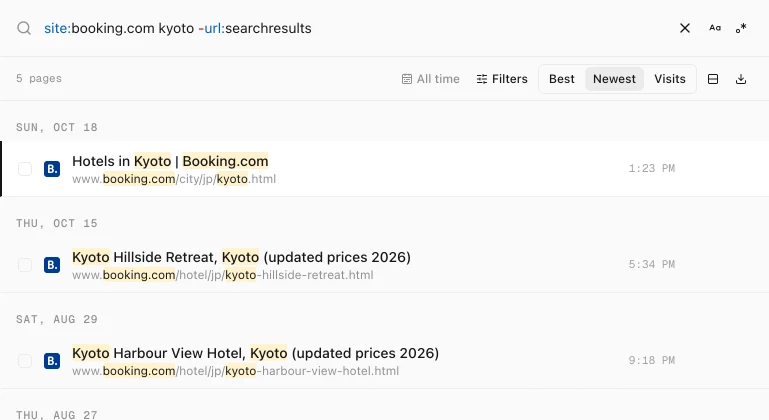
Task: Click the download export icon
Action: (x=741, y=79)
